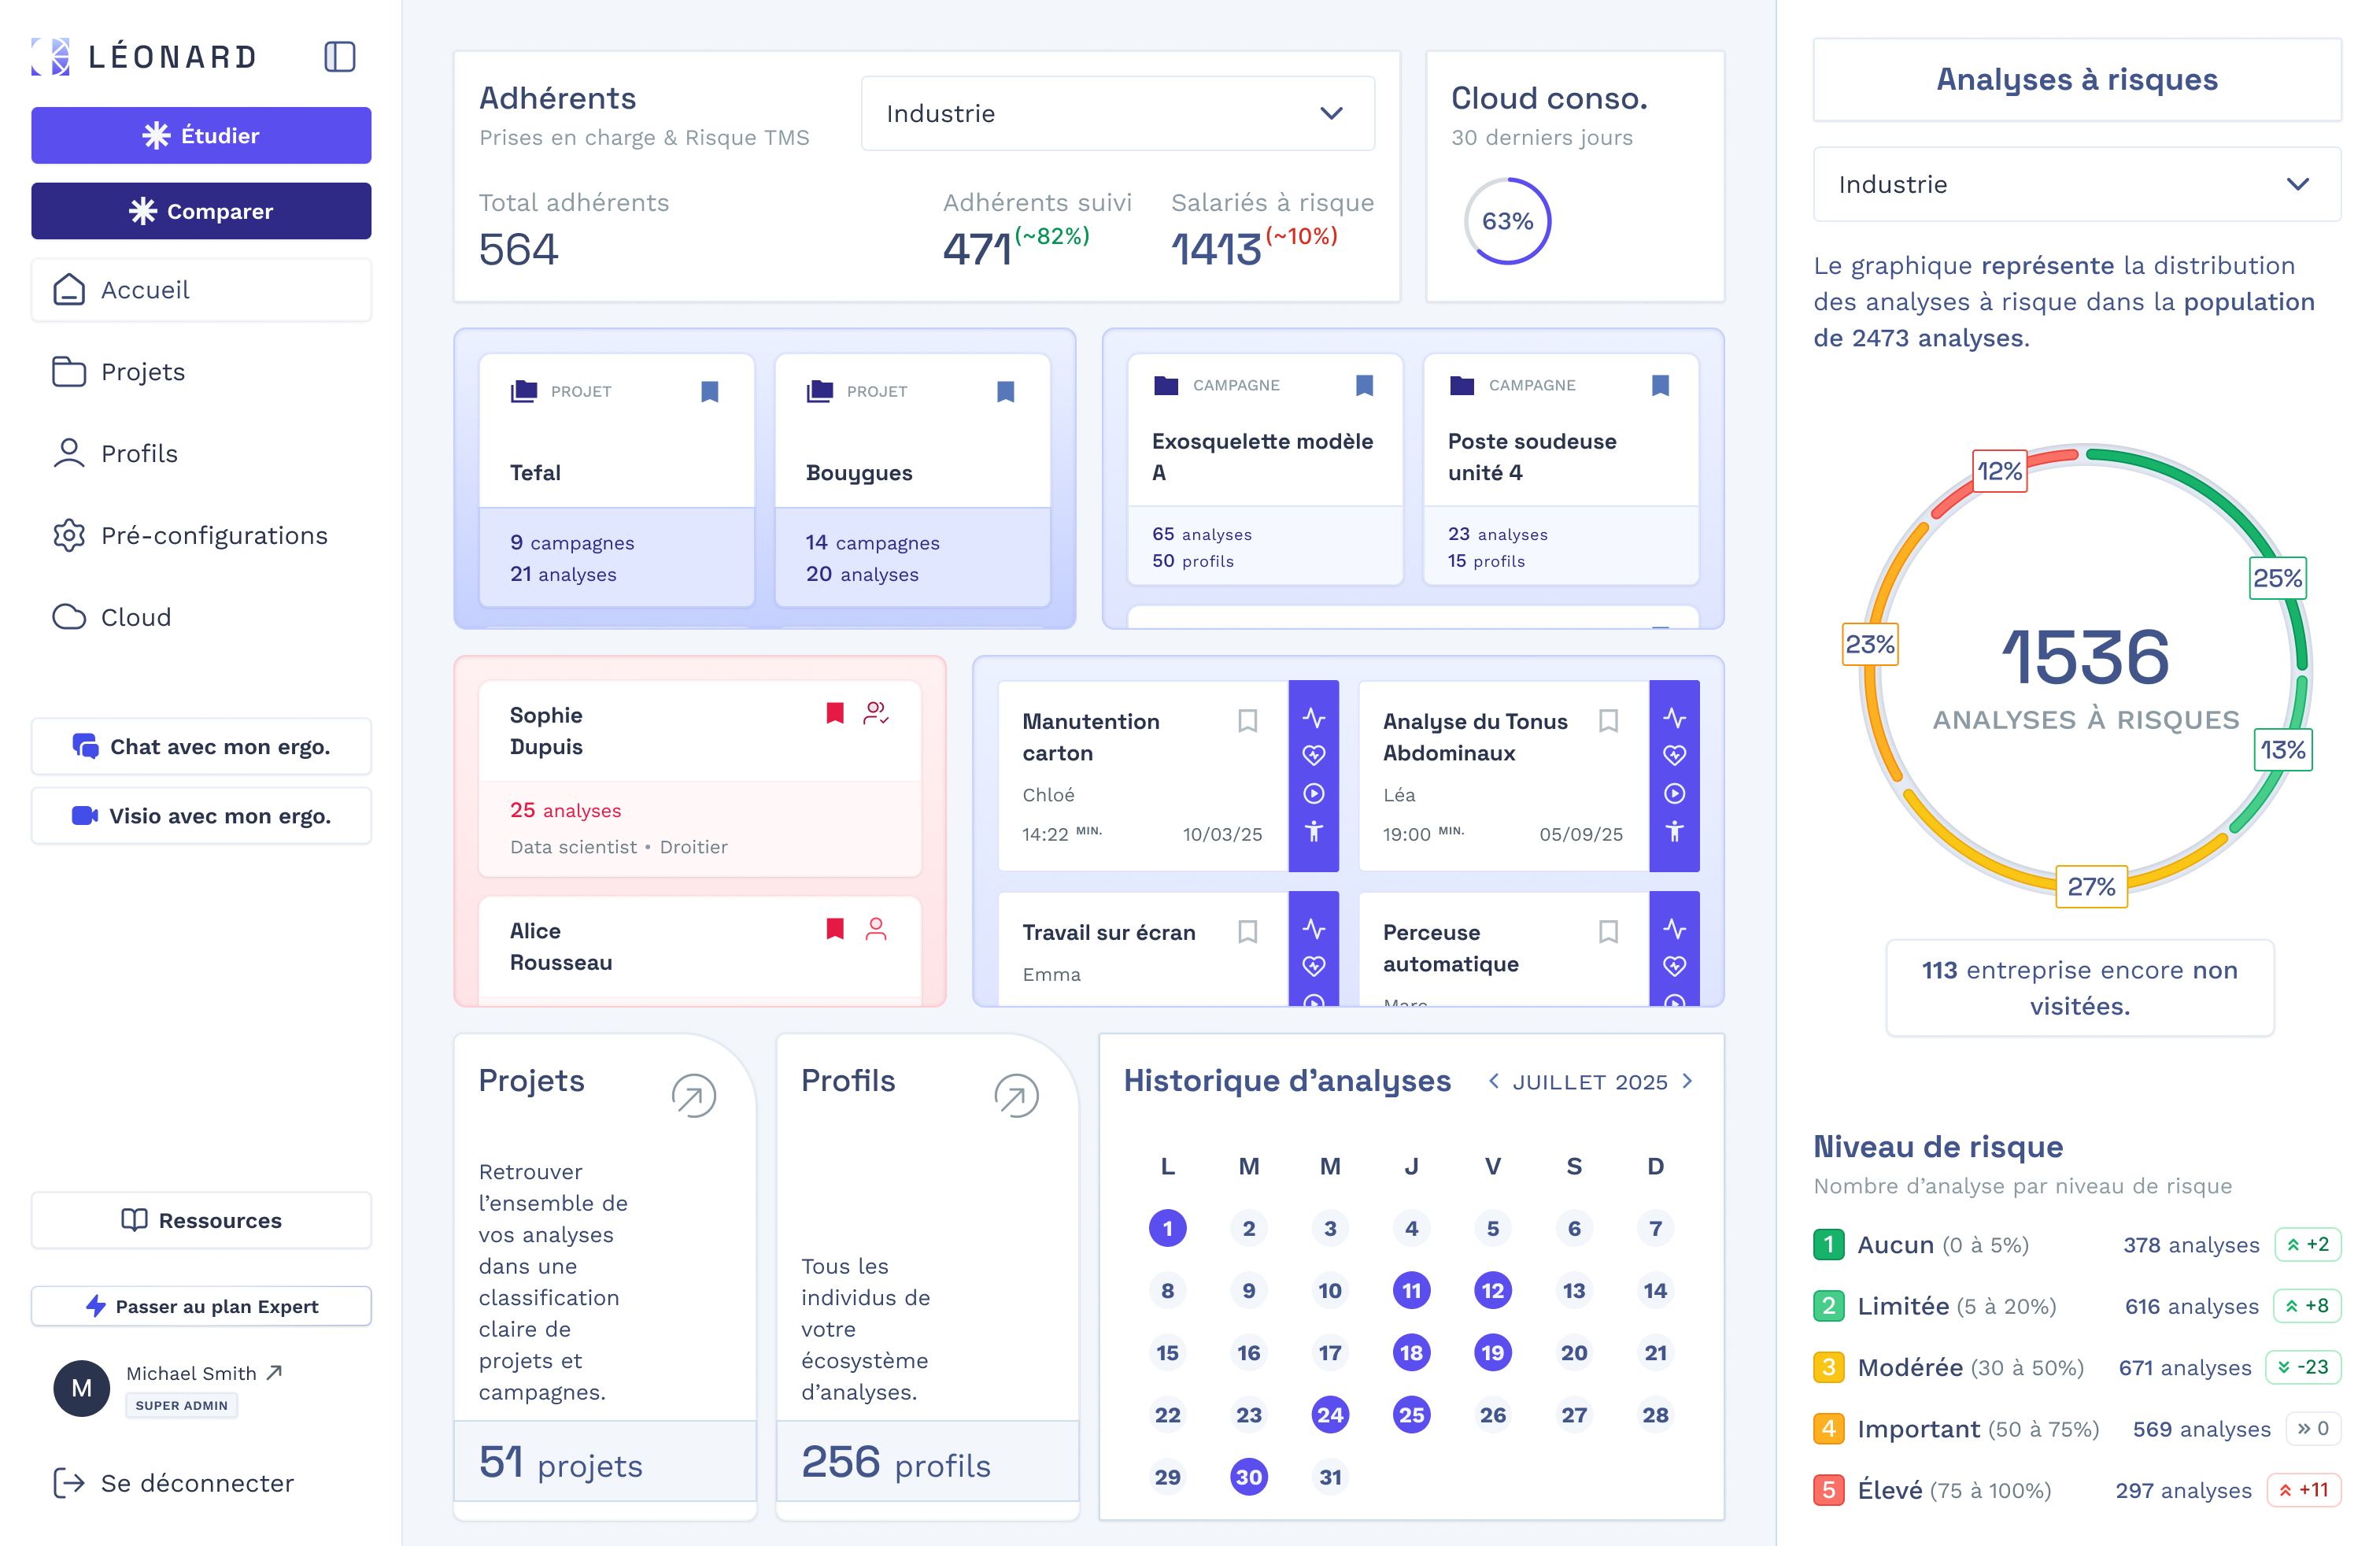Open Projets card via arrow icon
Screen dimensions: 2380x1546
click(693, 1096)
